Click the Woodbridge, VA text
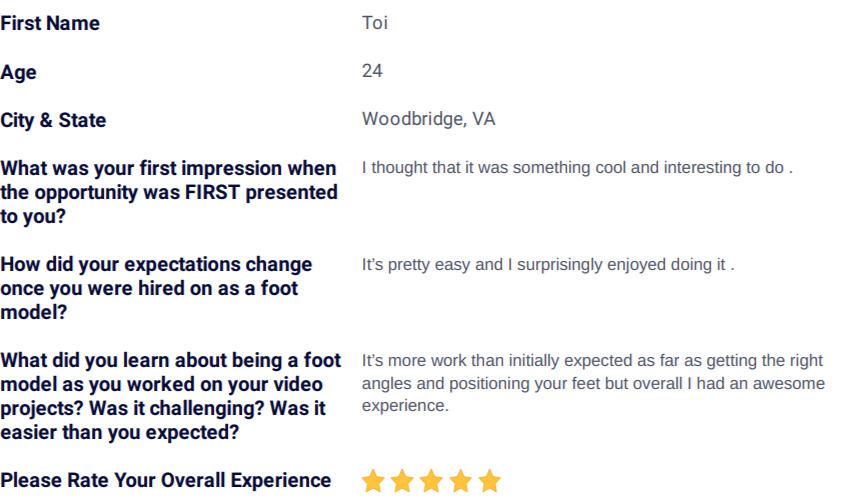 tap(429, 119)
